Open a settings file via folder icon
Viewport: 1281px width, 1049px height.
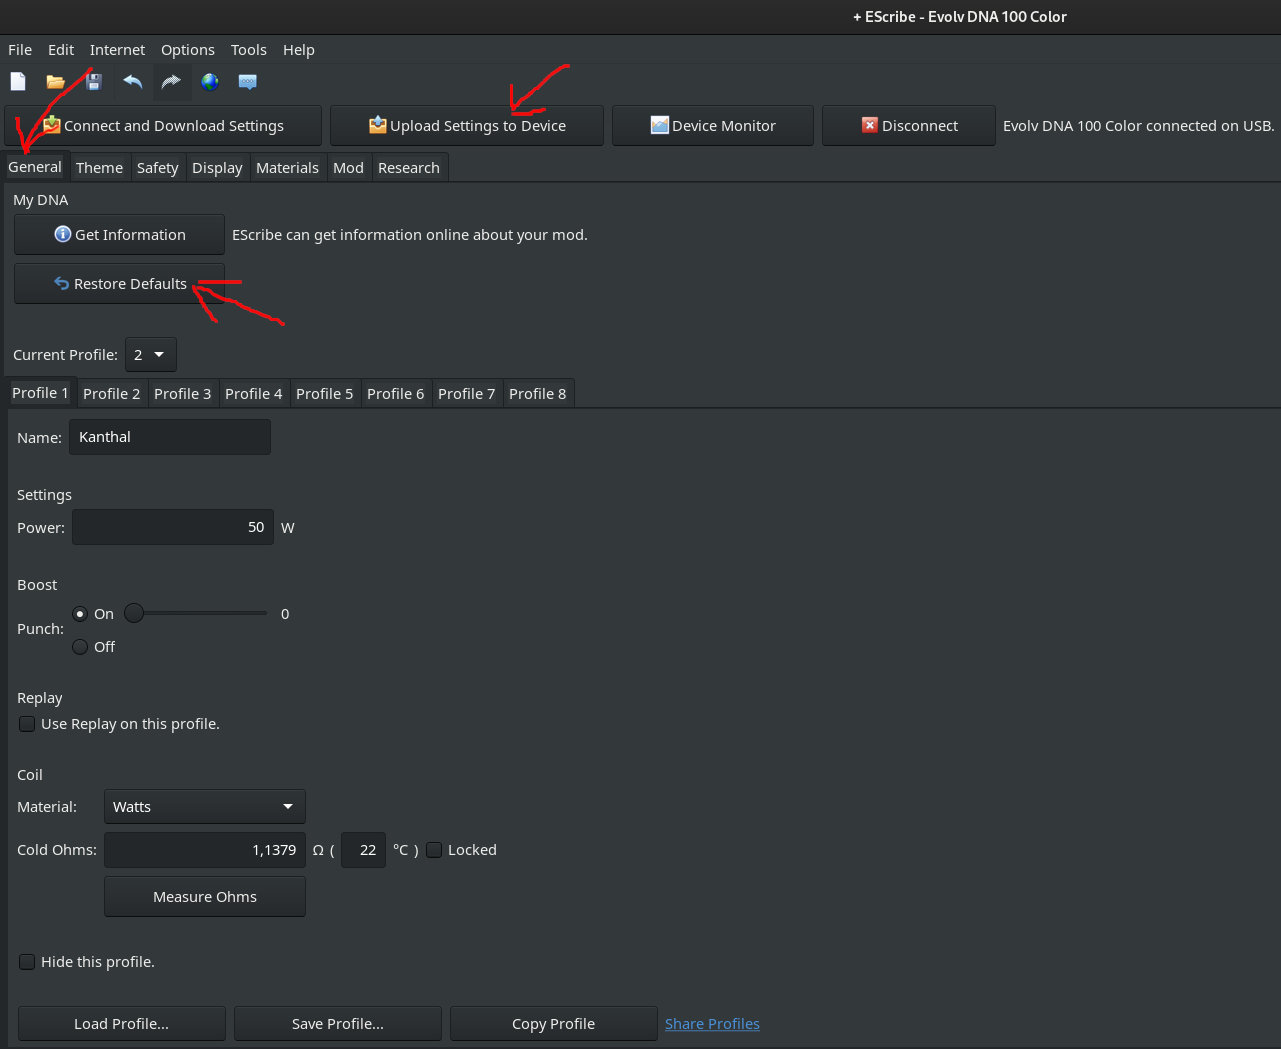[56, 82]
